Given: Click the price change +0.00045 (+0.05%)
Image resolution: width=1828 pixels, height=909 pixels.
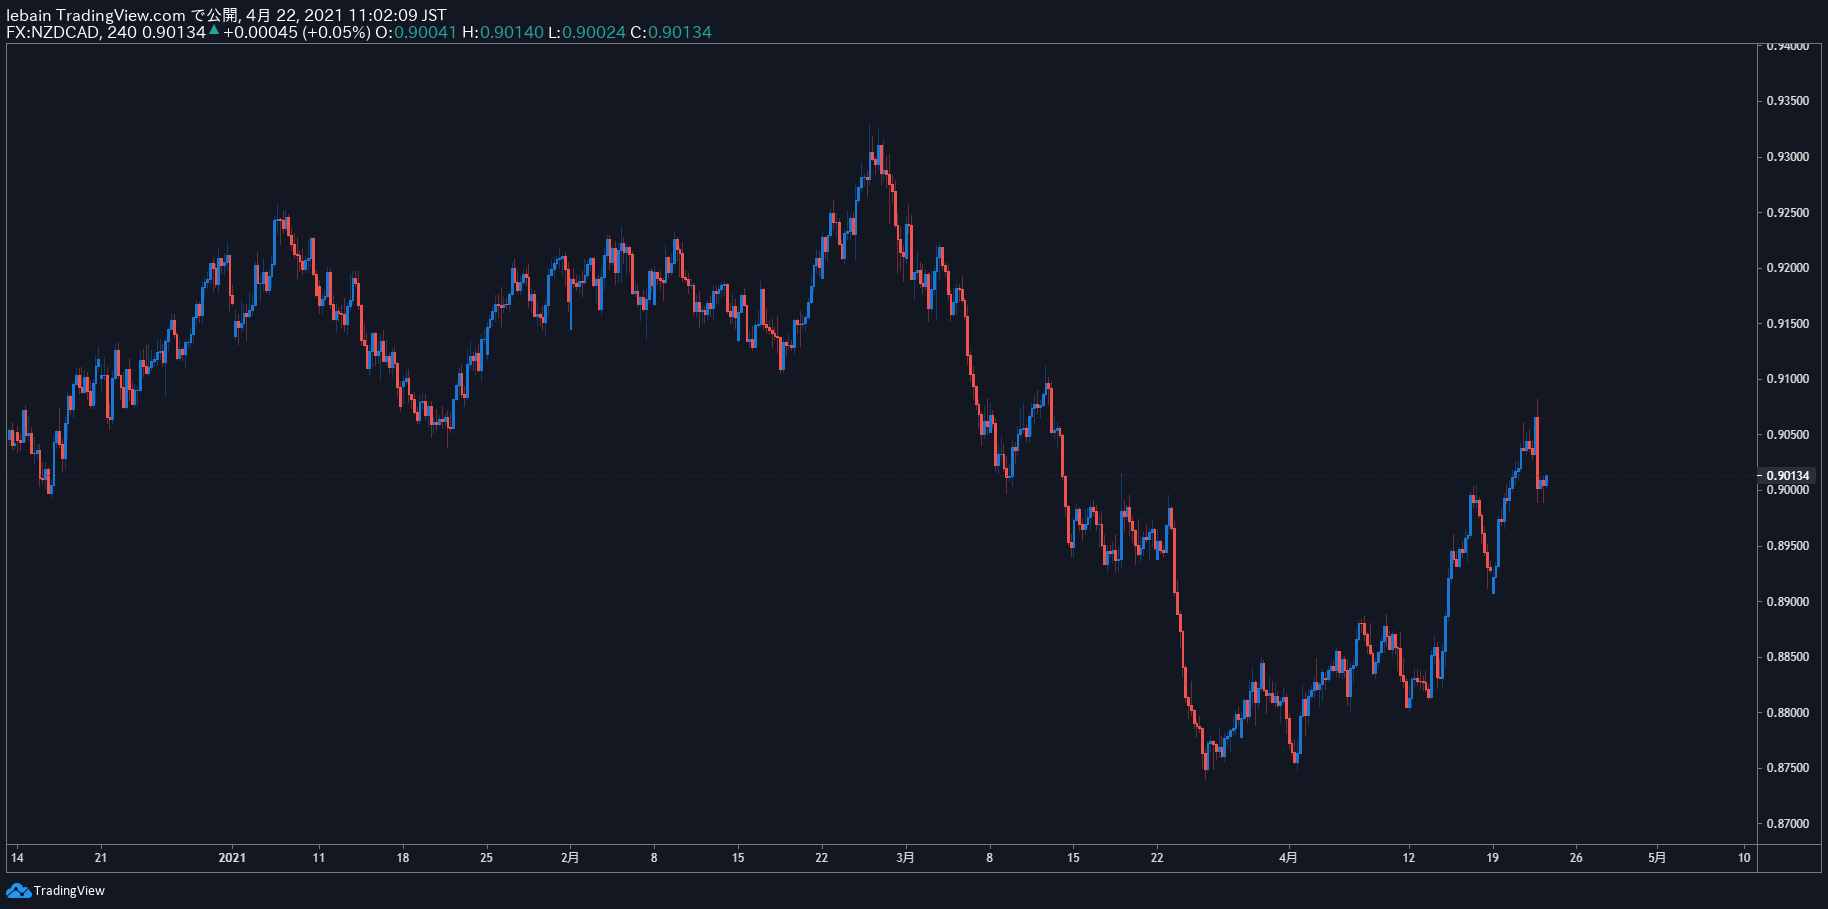Looking at the screenshot, I should (297, 32).
